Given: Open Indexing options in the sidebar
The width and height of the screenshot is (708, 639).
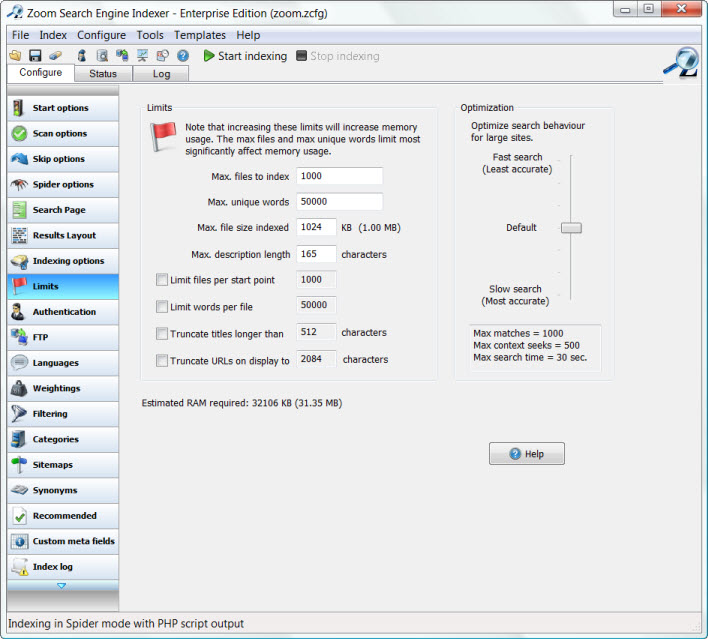Looking at the screenshot, I should [63, 261].
